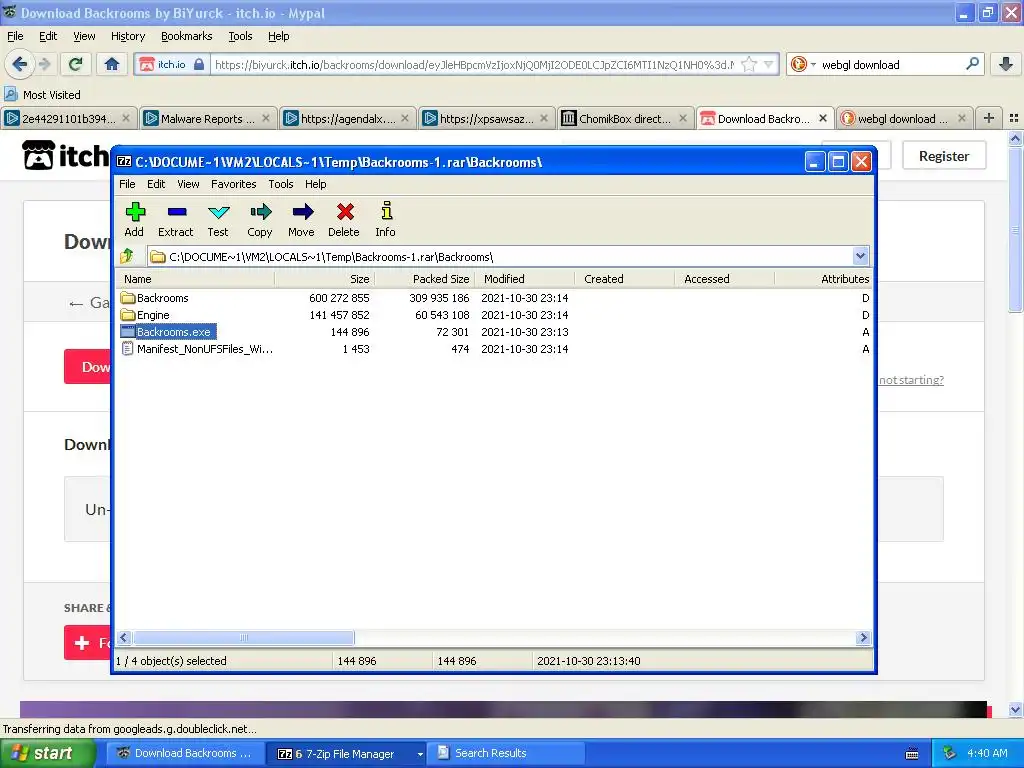1024x768 pixels.
Task: Click the "not starting?" link
Action: 911,380
